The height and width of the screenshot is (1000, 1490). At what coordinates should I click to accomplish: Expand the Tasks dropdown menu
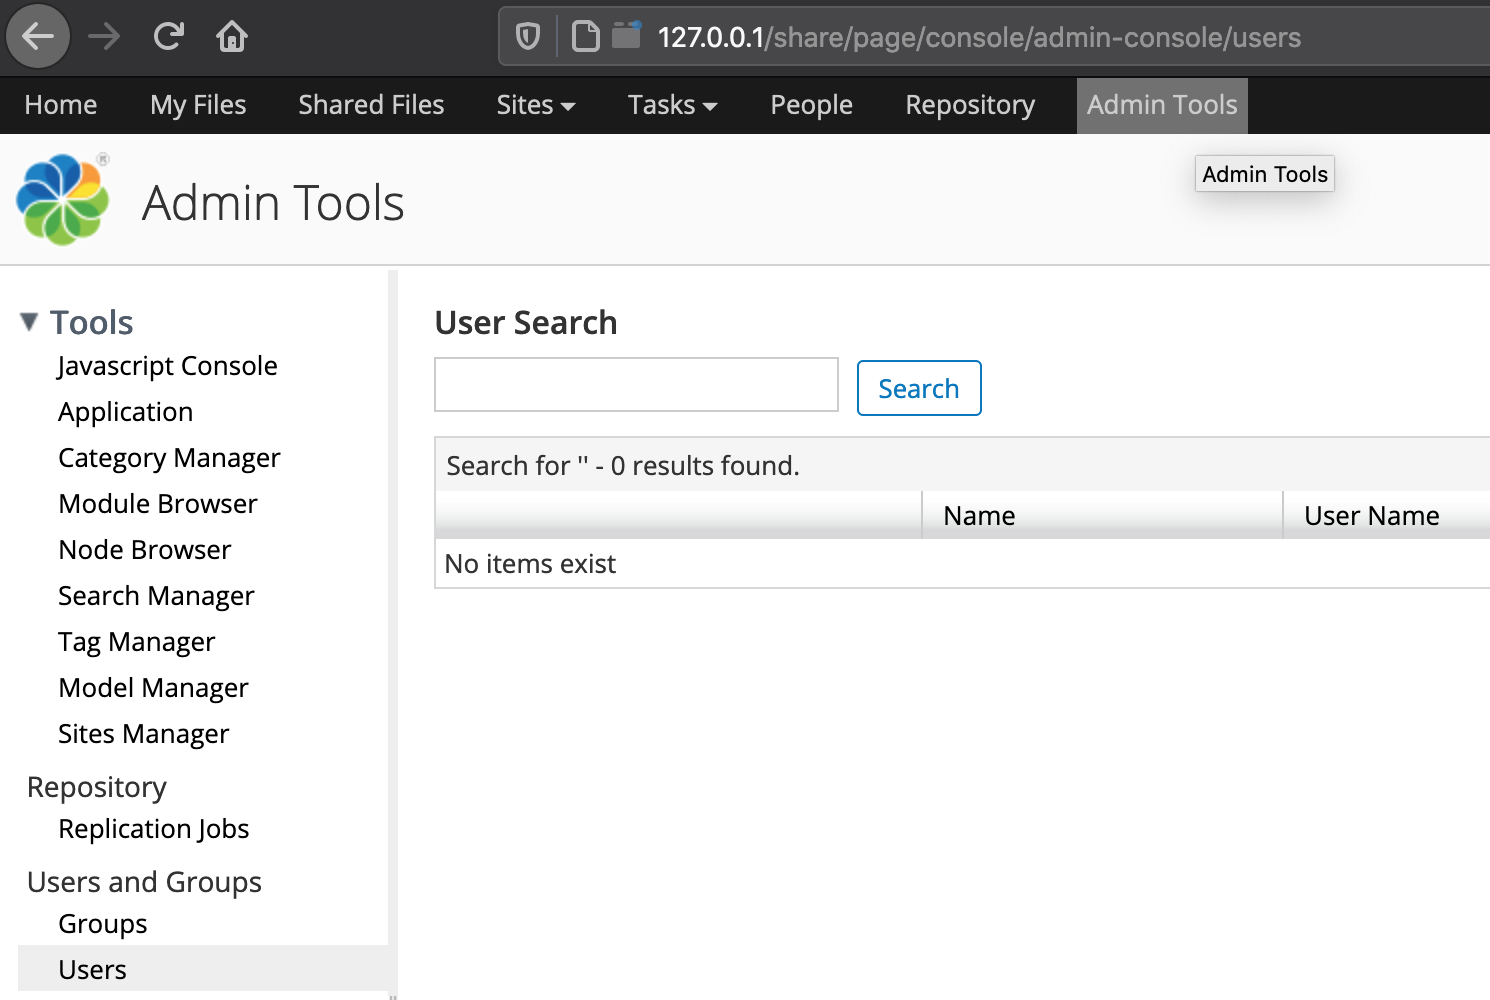click(672, 105)
